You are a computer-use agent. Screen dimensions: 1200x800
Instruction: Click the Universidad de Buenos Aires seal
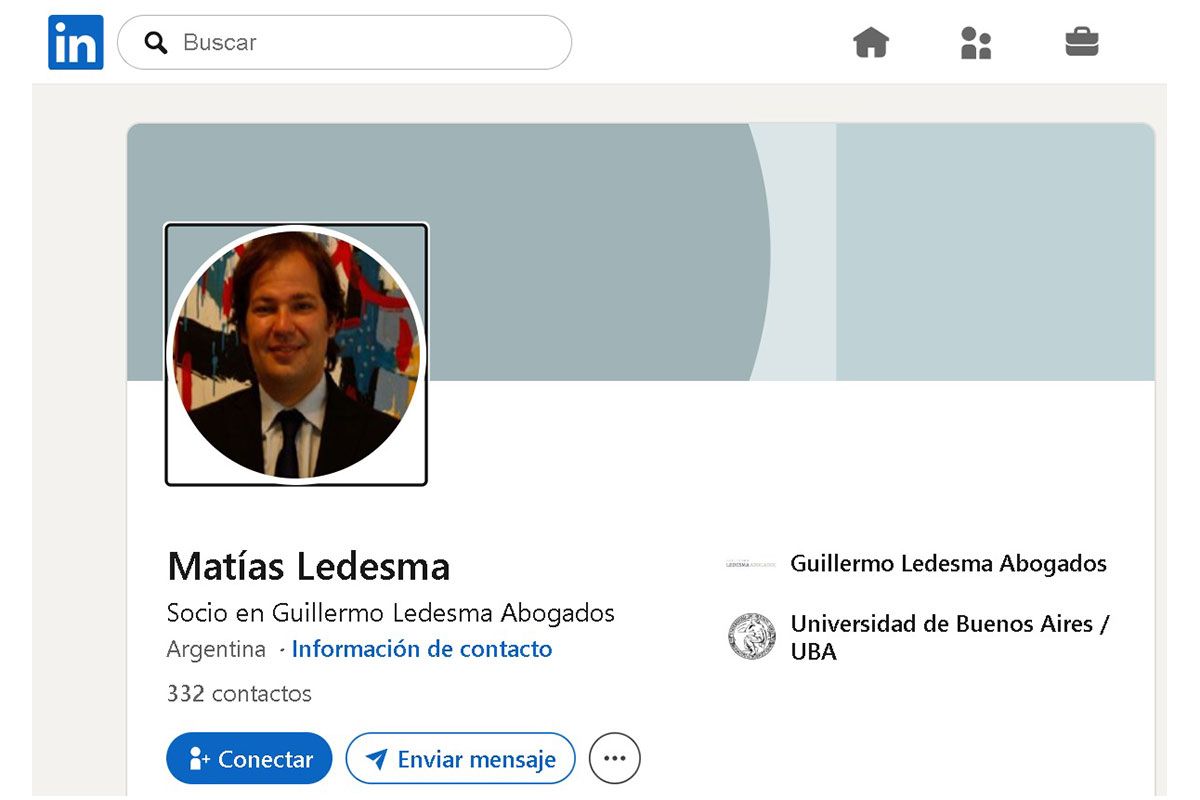tap(752, 637)
